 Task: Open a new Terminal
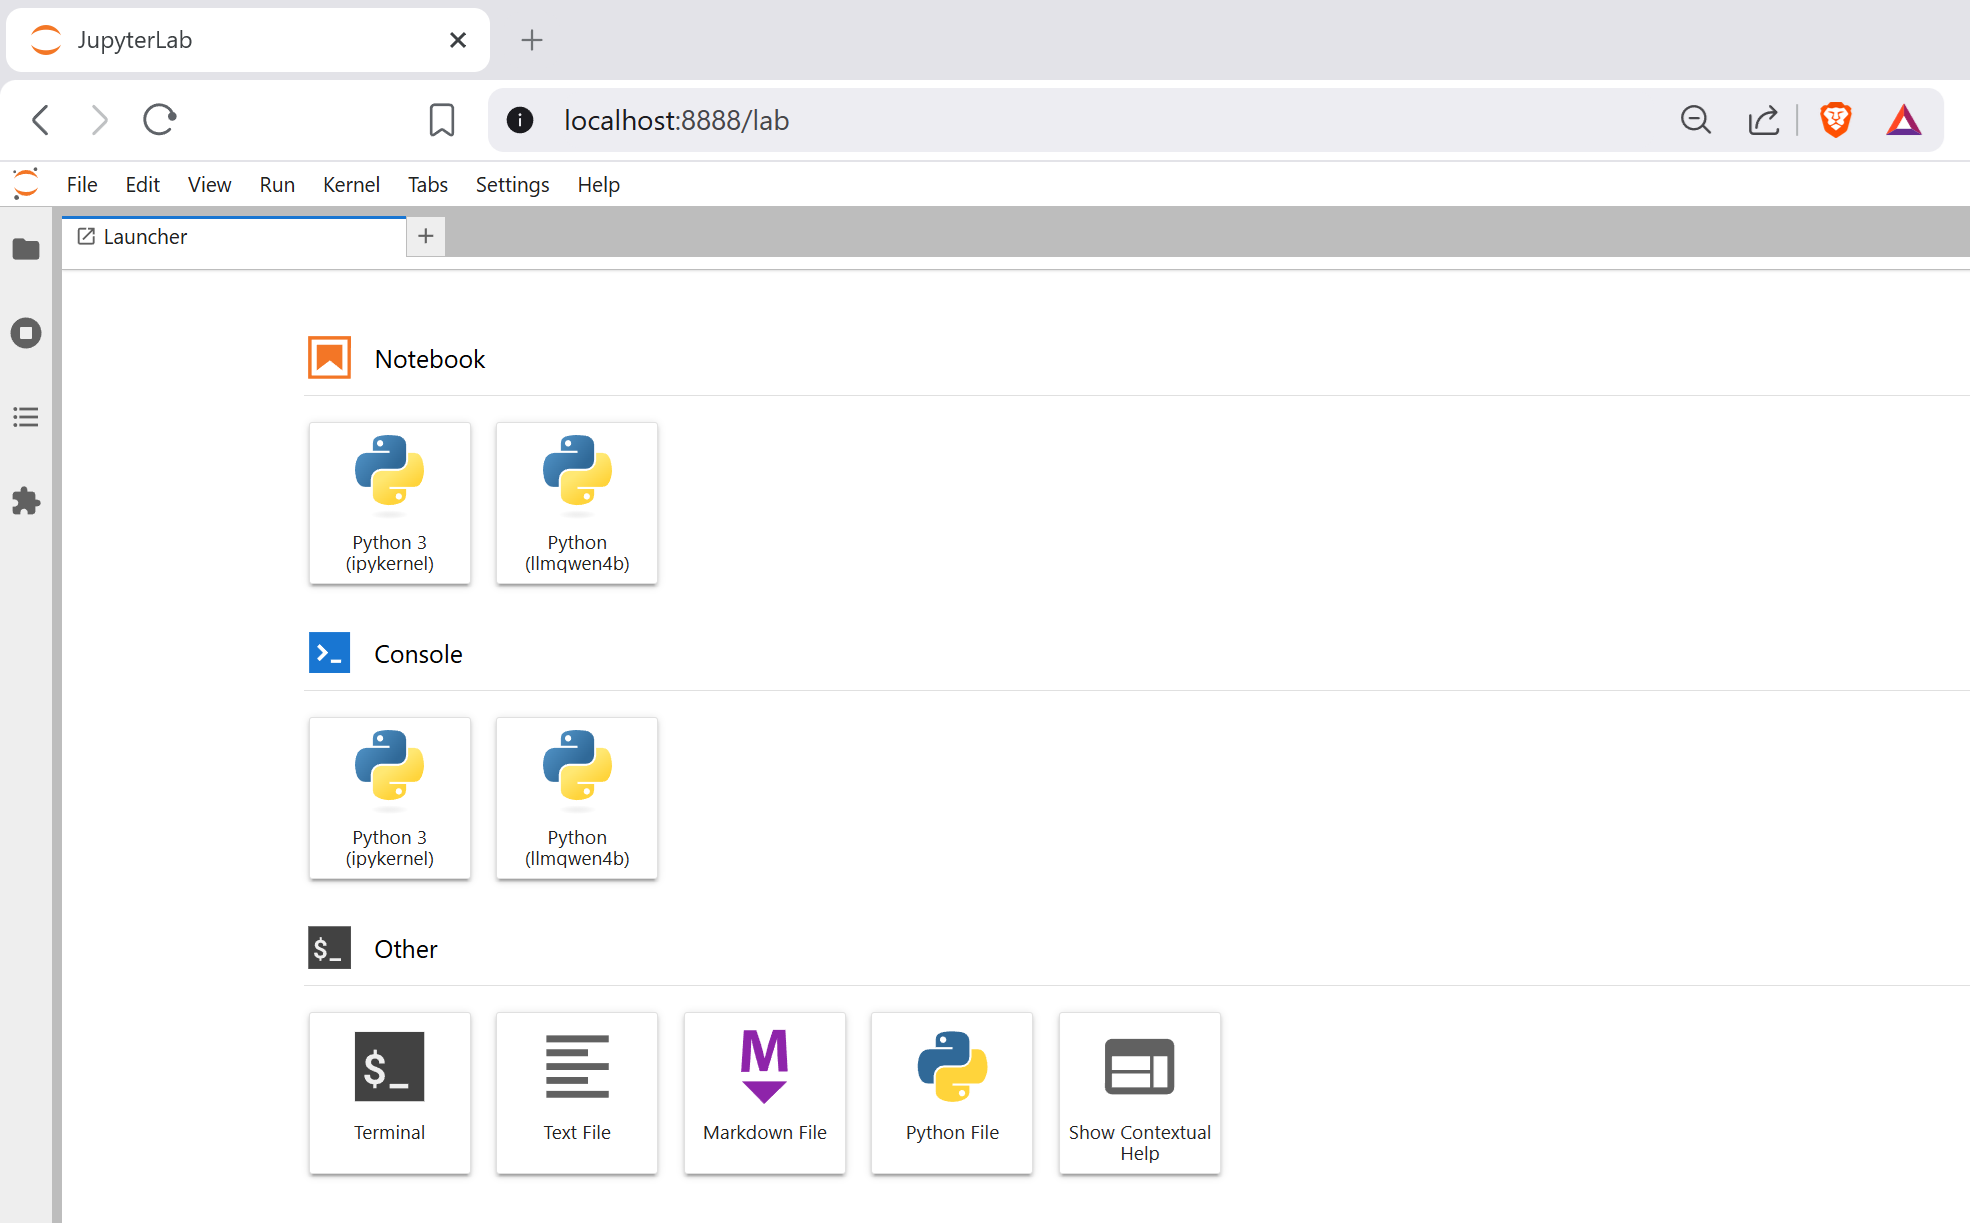click(390, 1093)
